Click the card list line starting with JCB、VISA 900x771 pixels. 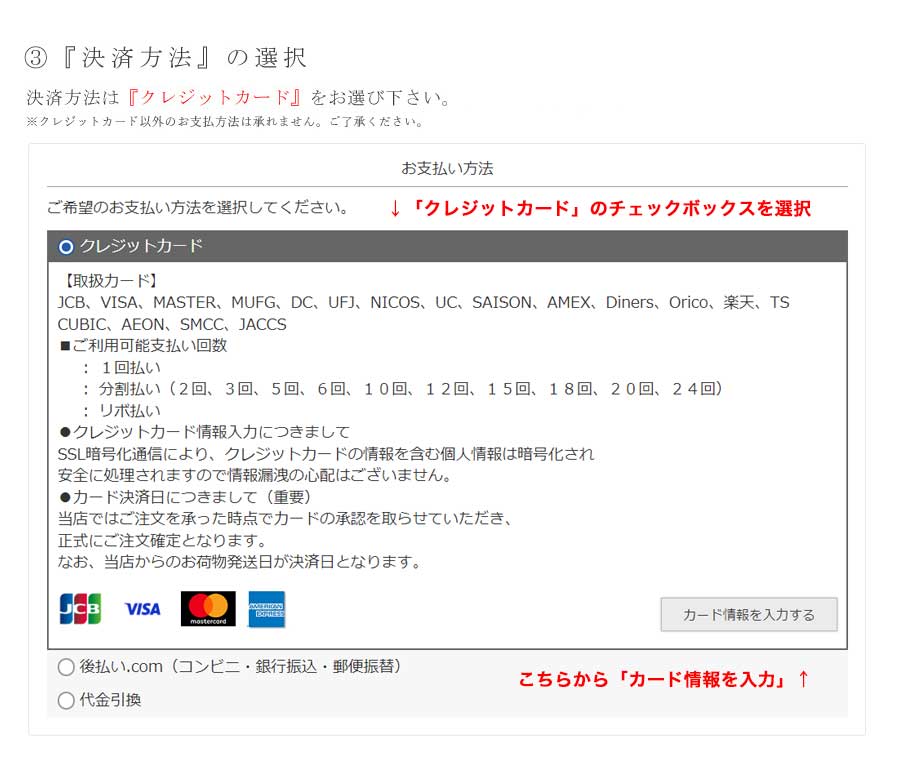[424, 303]
